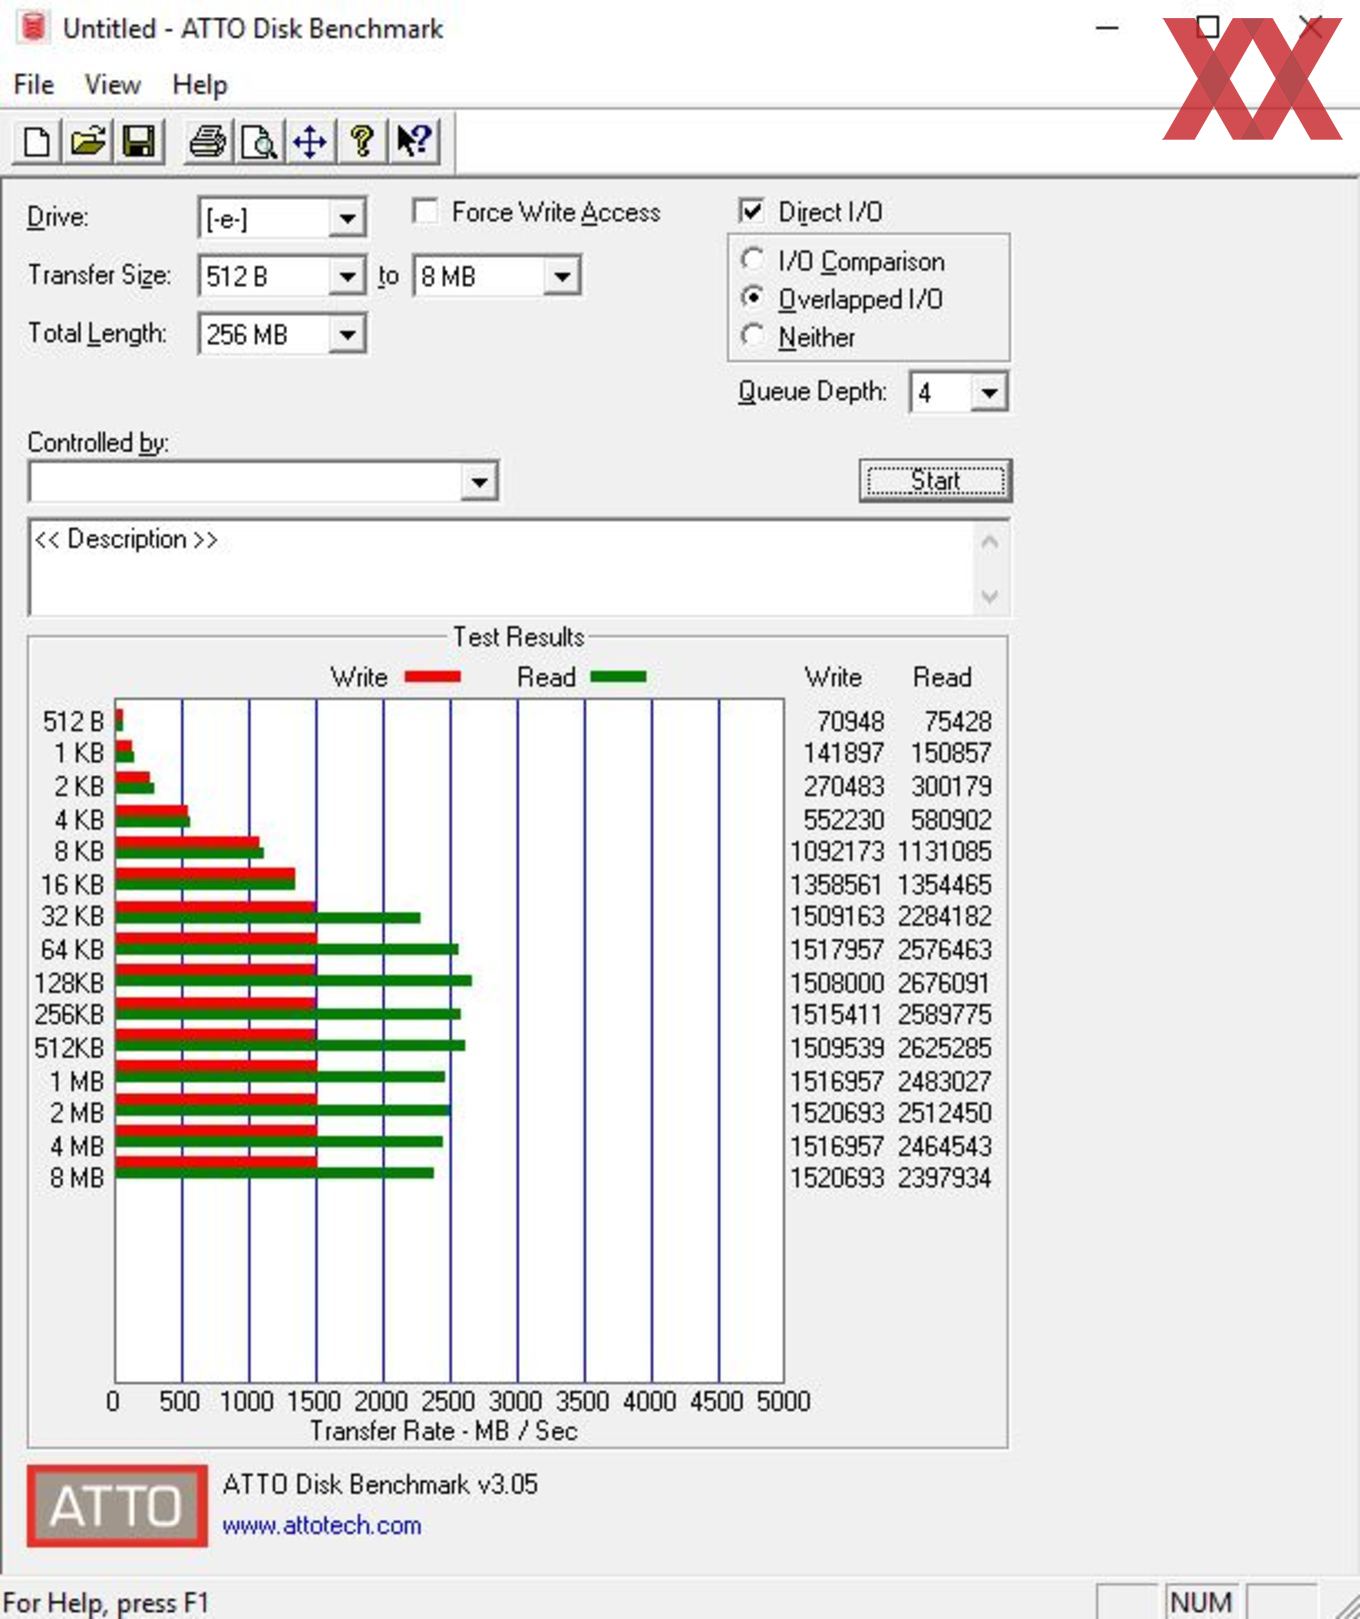Click read value 2284182
Image resolution: width=1360 pixels, height=1619 pixels.
[x=944, y=916]
